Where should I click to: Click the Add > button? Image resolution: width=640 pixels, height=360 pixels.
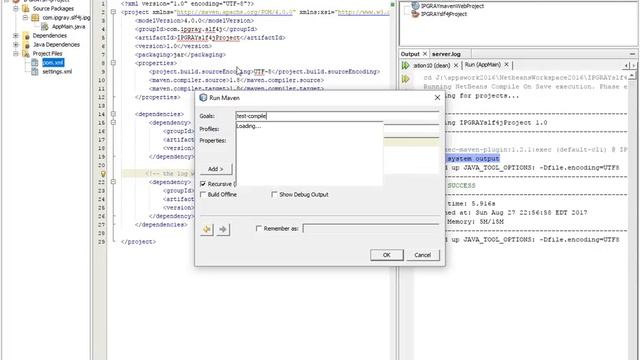[216, 169]
